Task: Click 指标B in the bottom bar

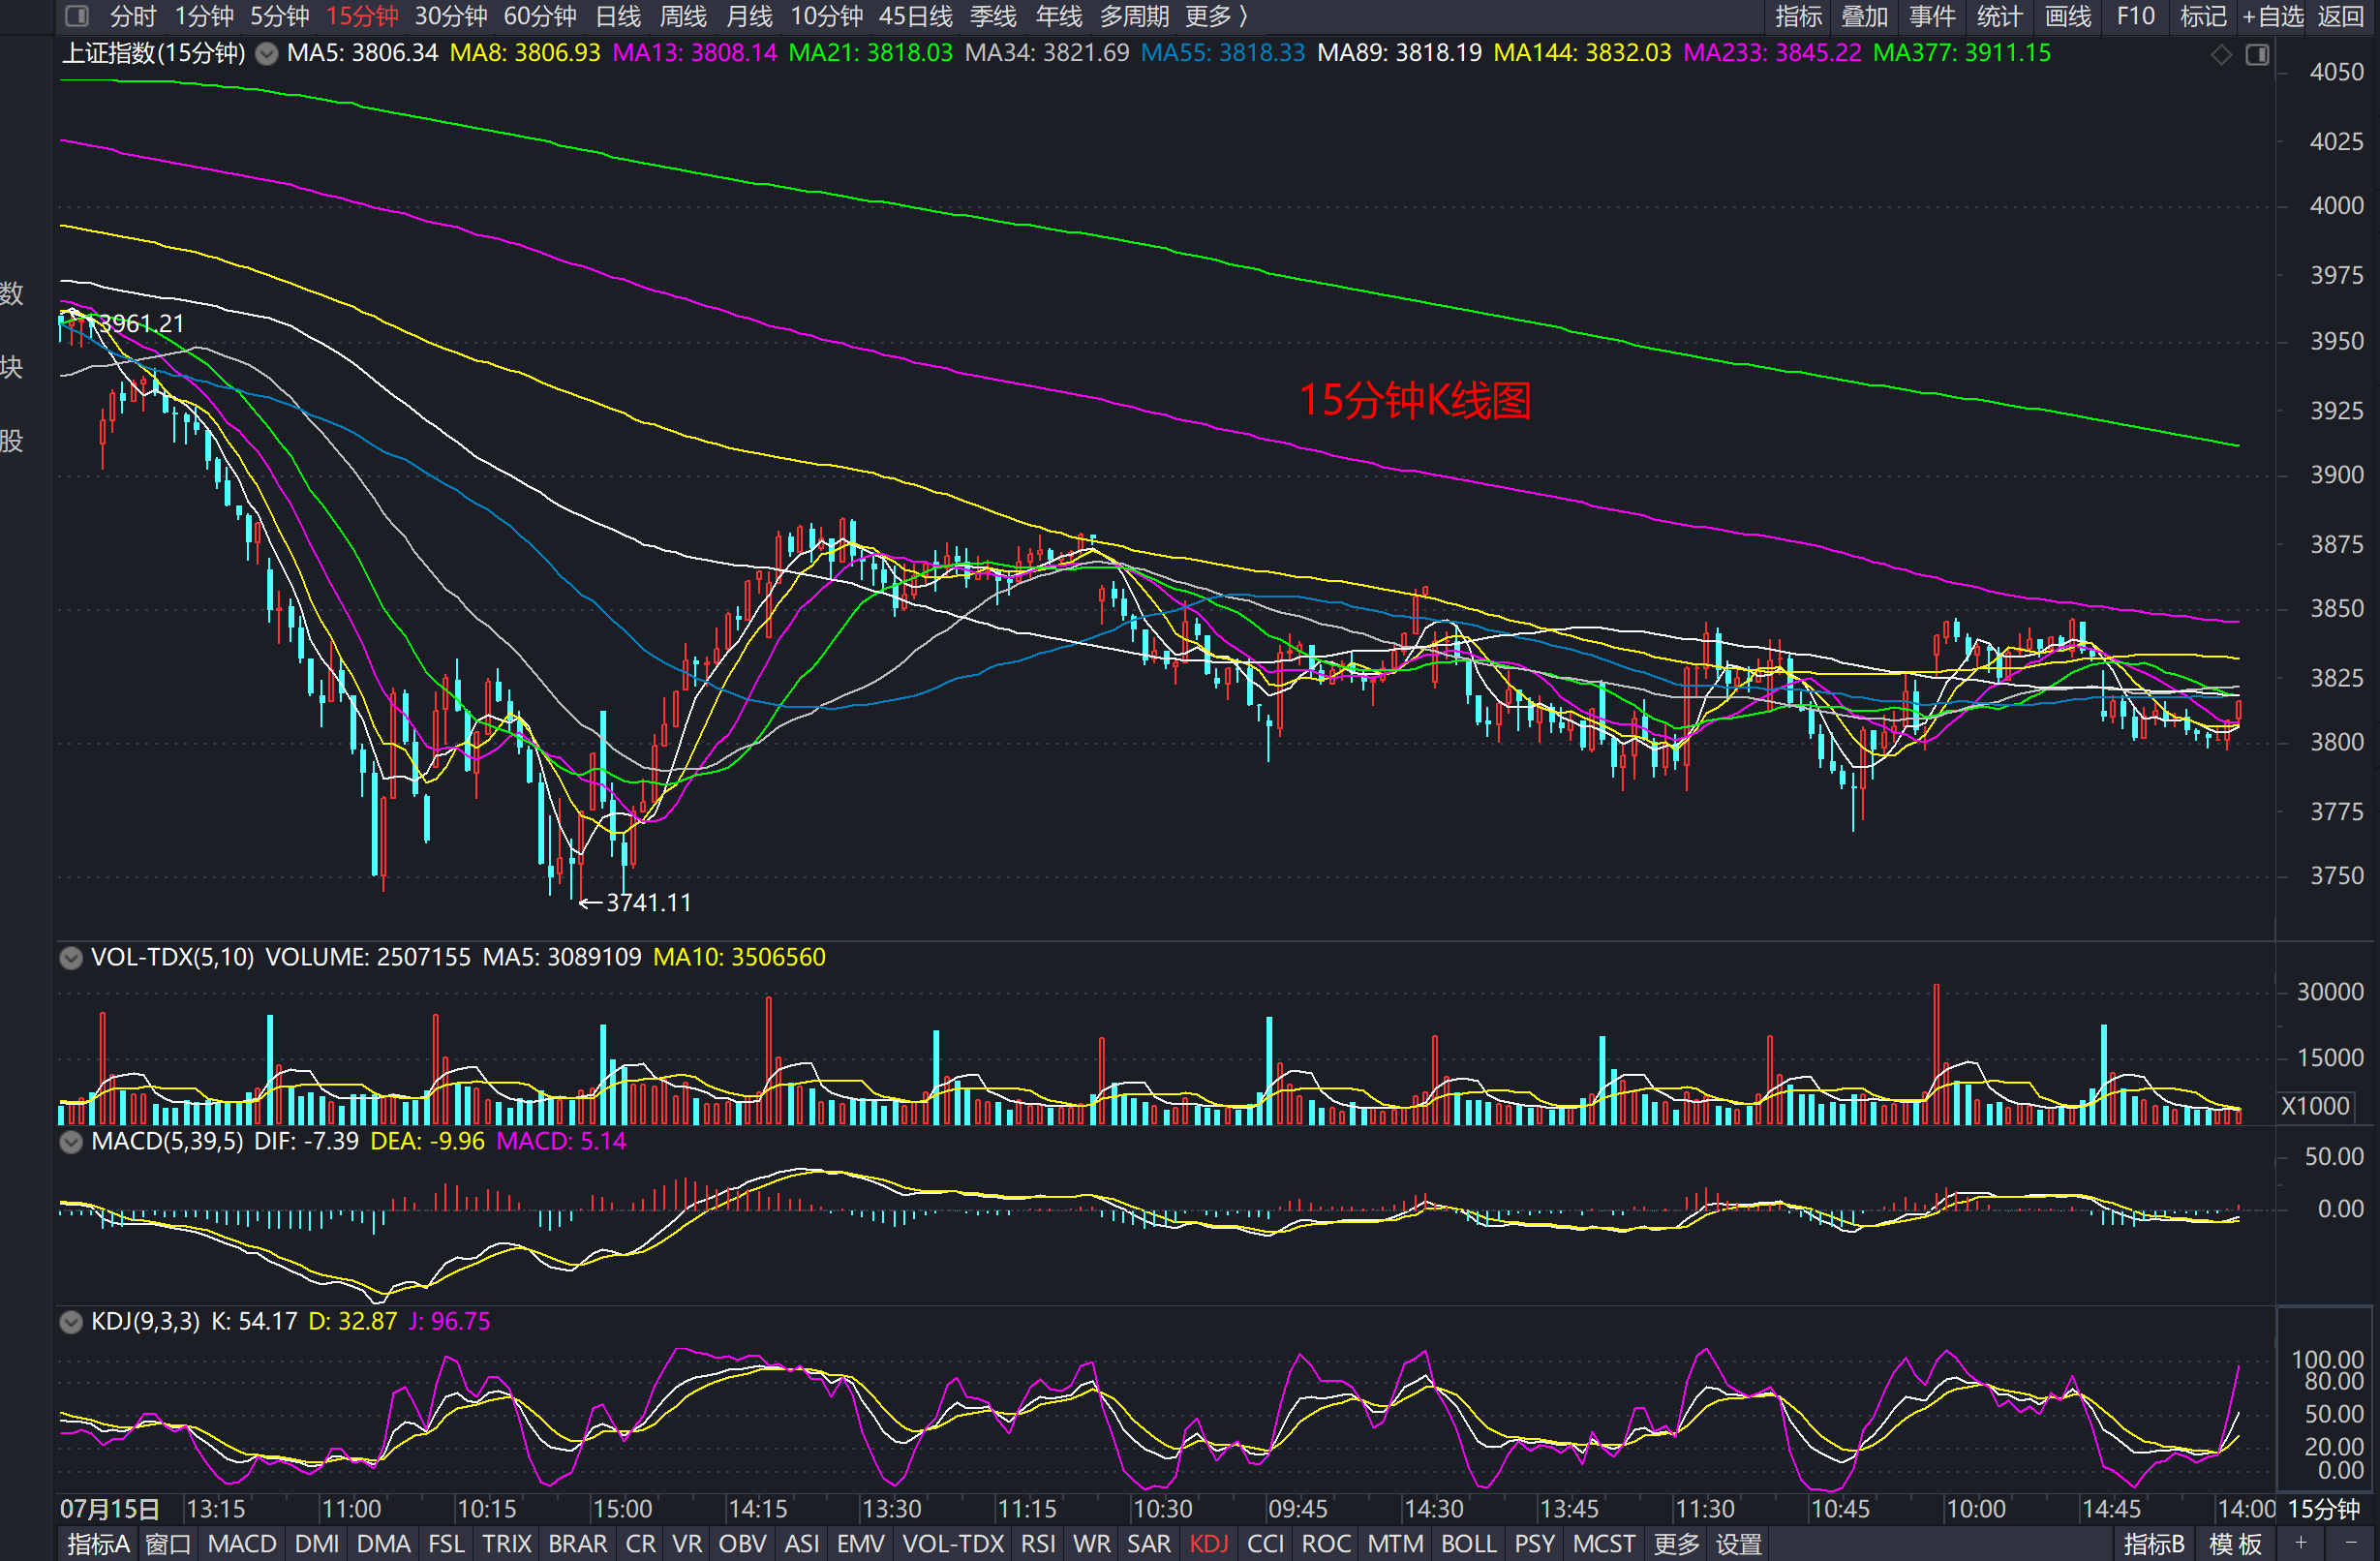Action: click(2155, 1544)
